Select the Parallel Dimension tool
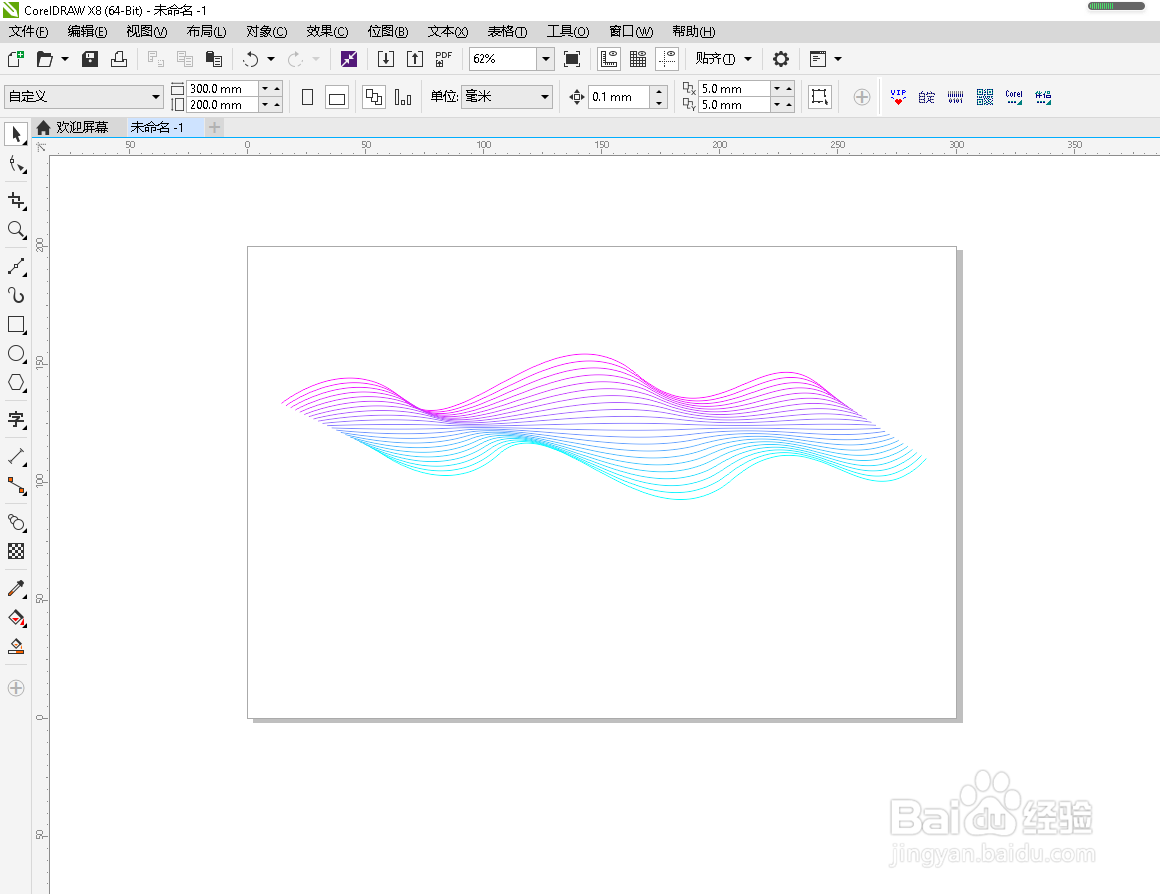Screen dimensions: 1160x894 [x=16, y=457]
